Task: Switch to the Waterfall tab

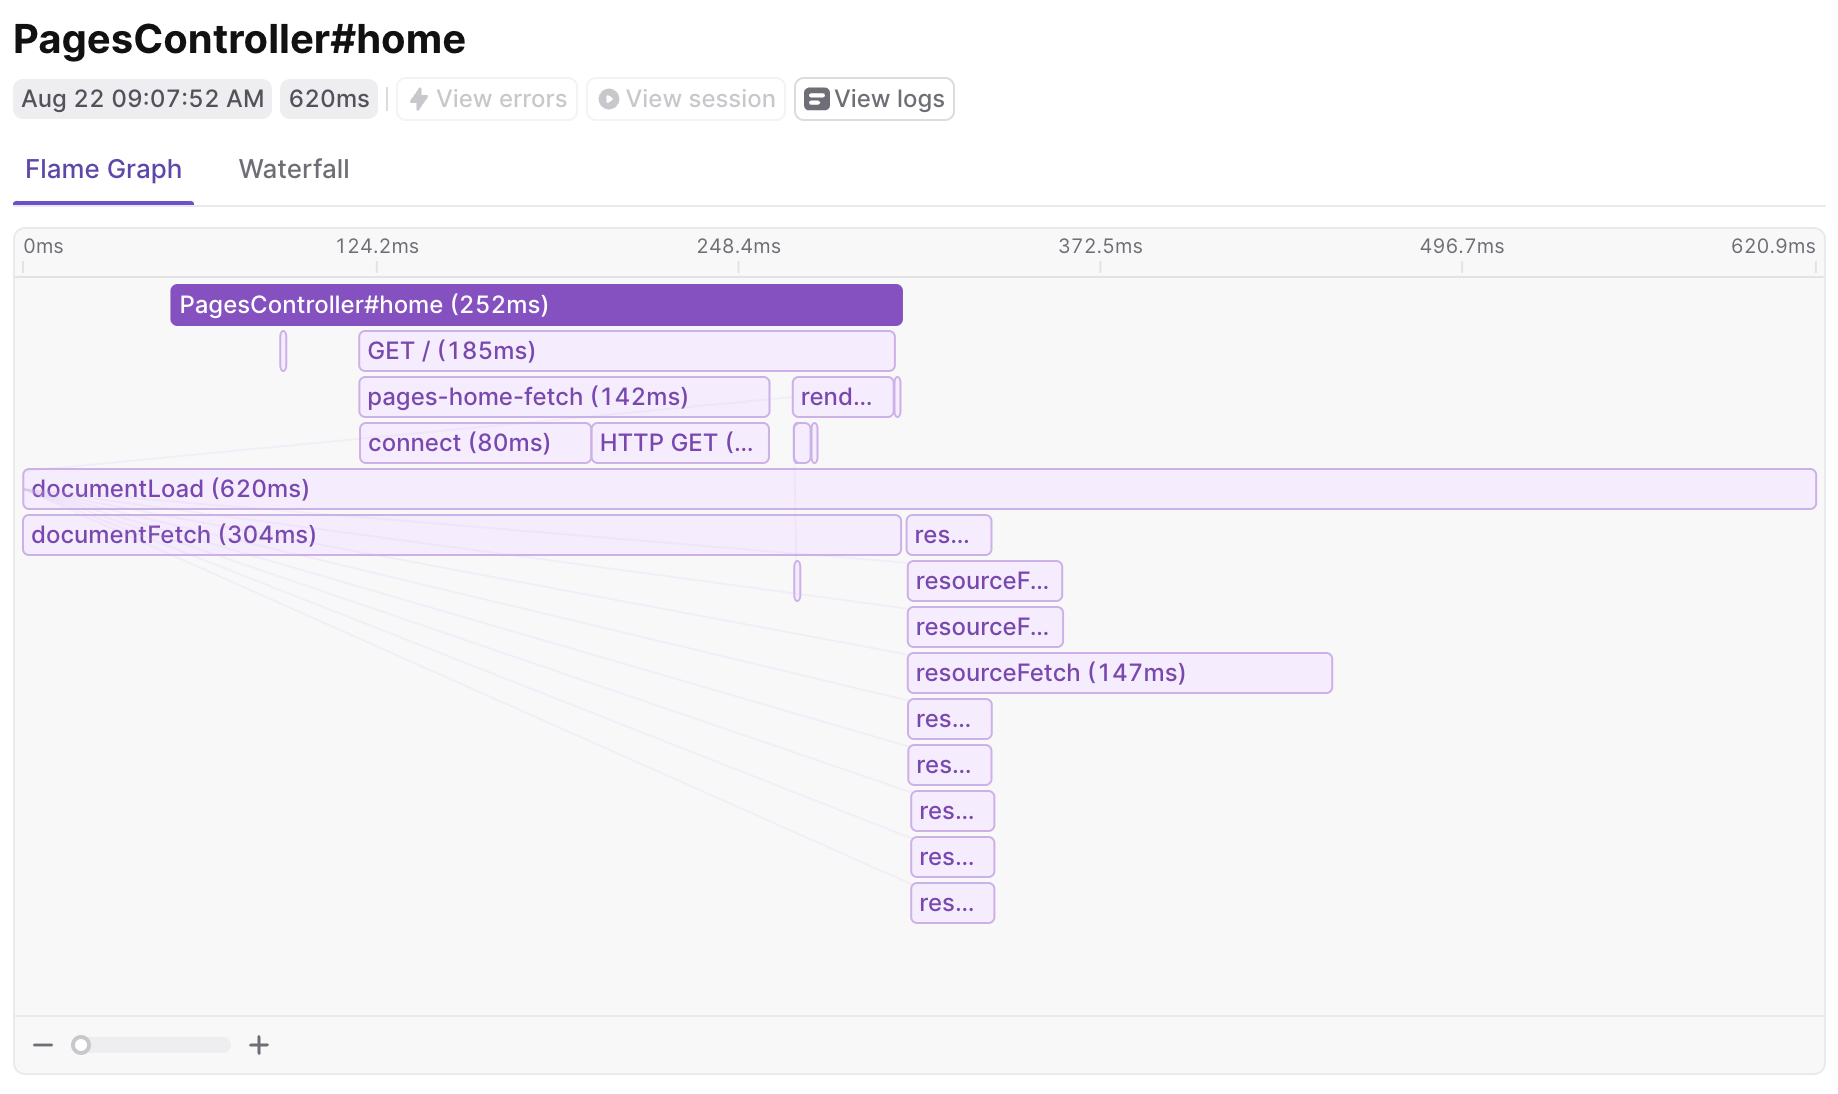Action: [x=293, y=169]
